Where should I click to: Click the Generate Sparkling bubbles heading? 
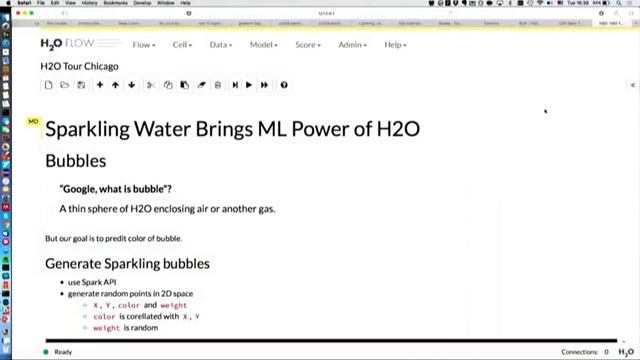(x=127, y=264)
